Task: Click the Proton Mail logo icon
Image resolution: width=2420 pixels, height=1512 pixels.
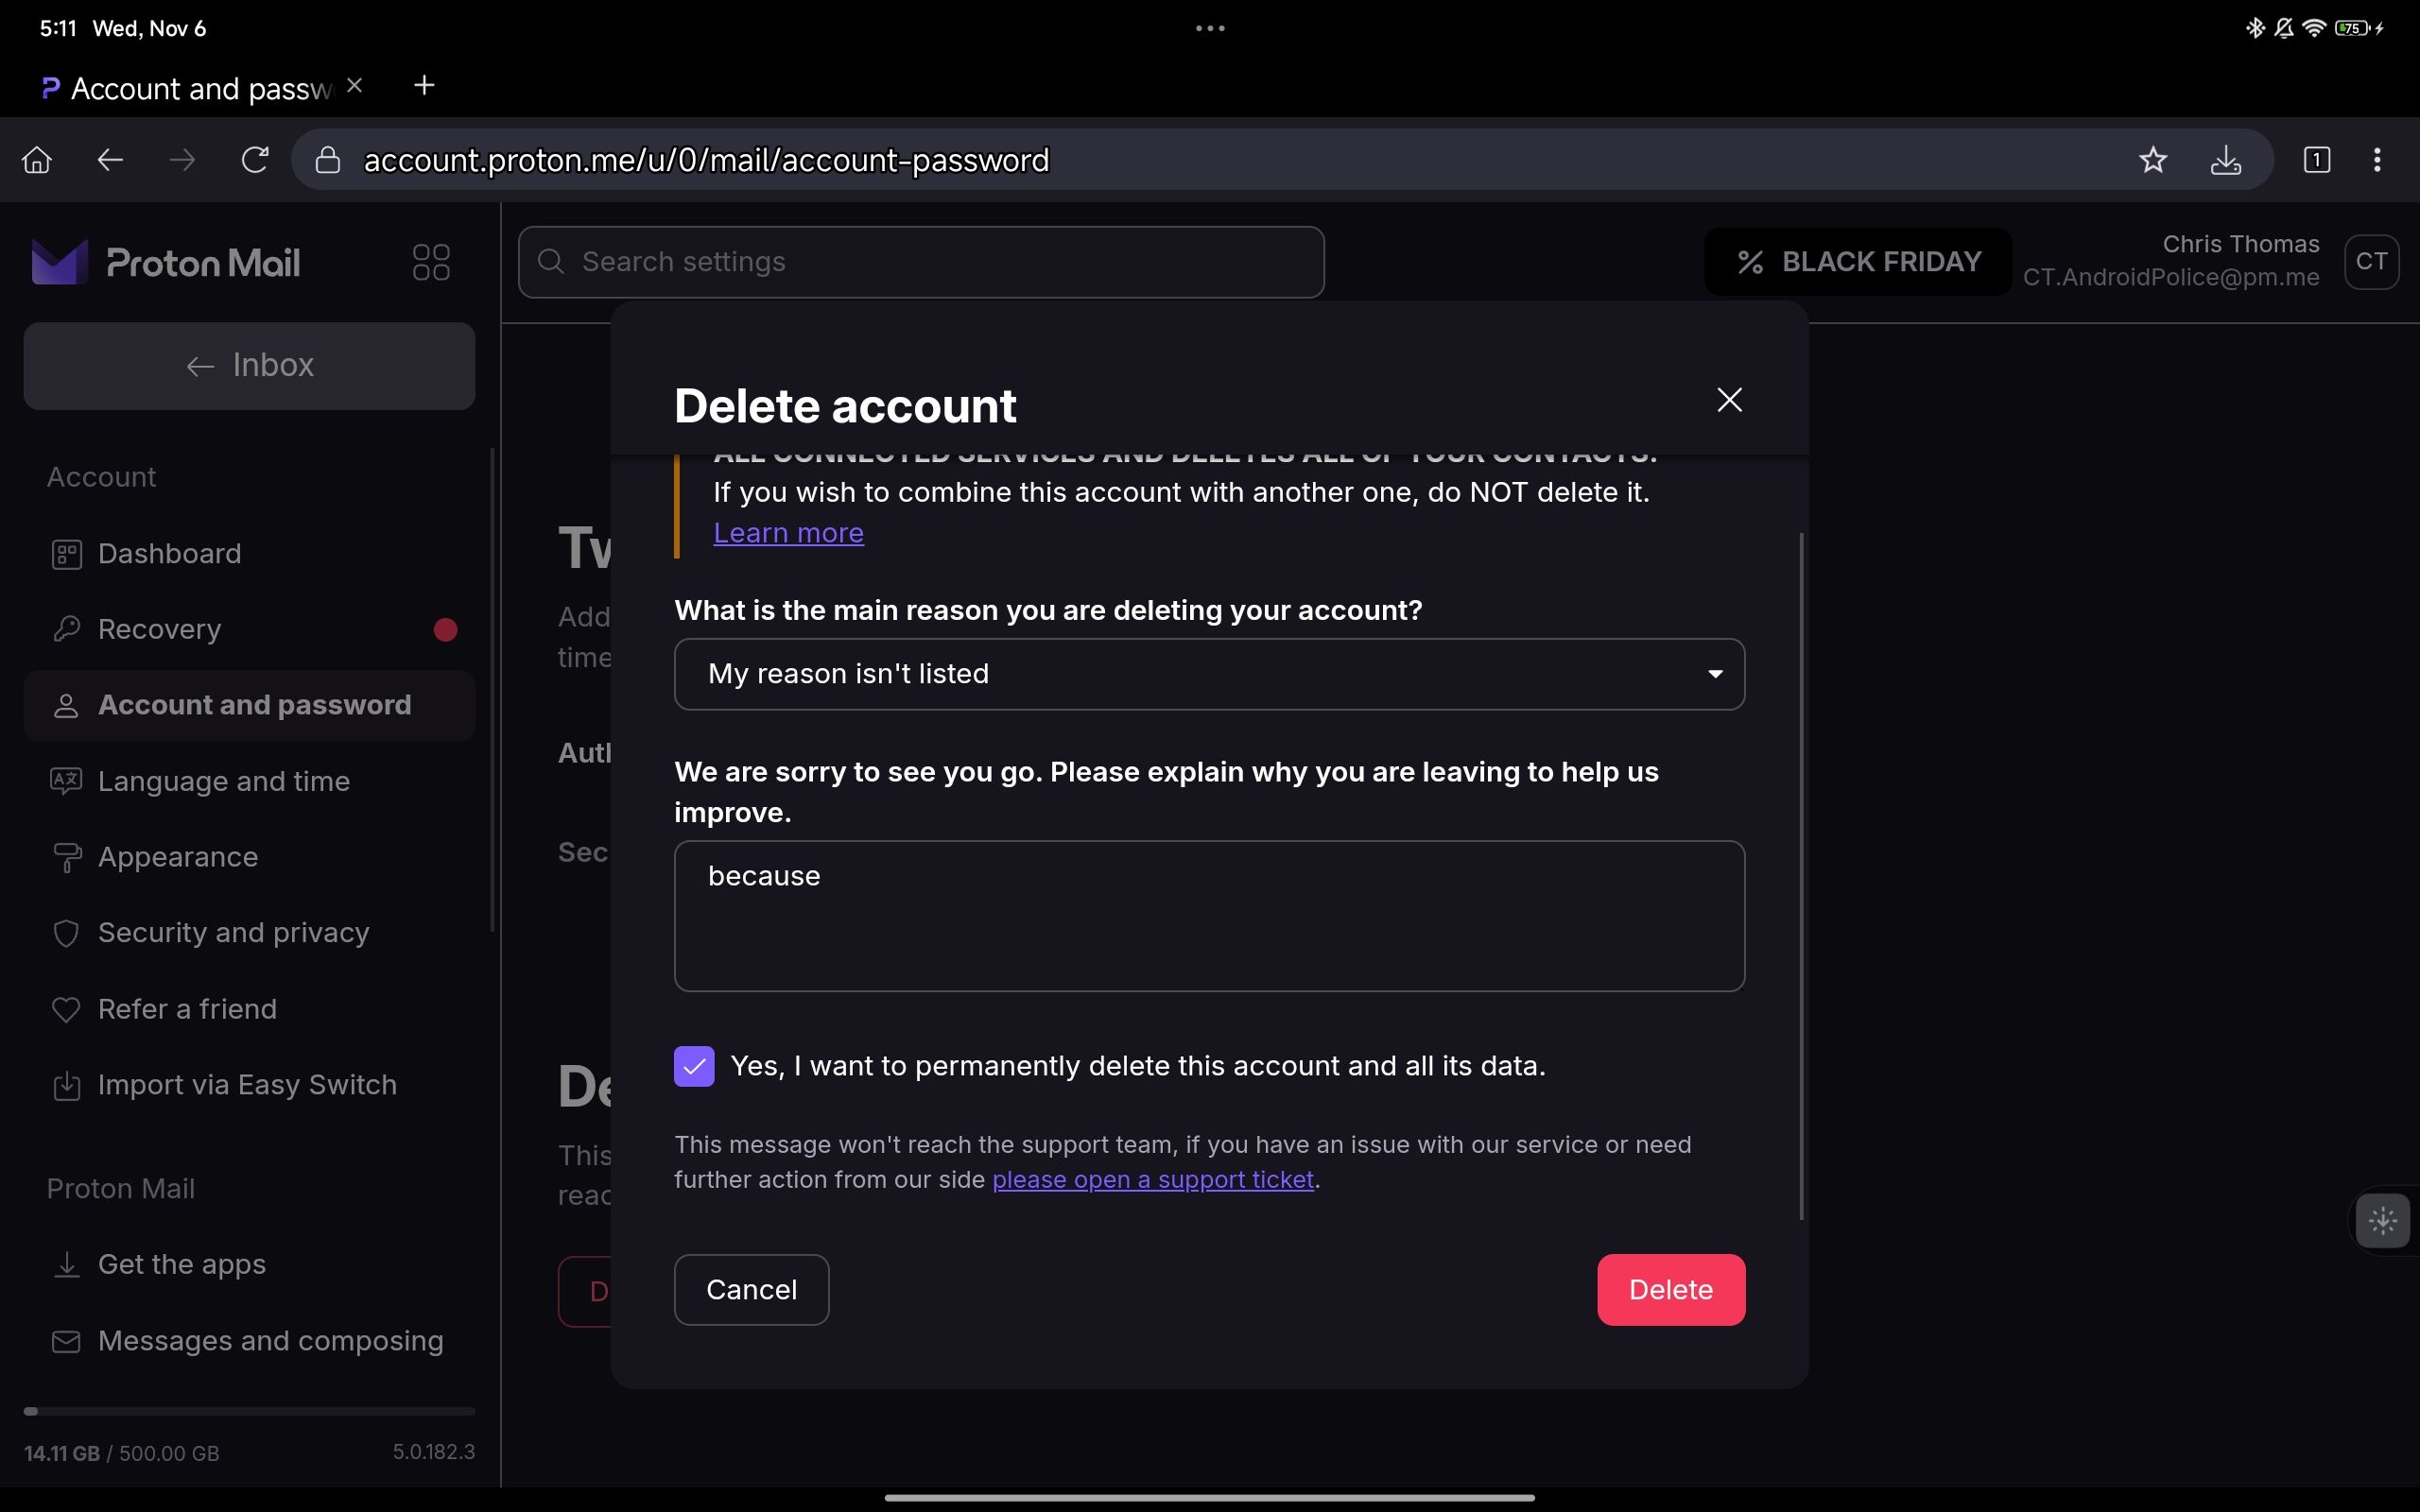Action: point(58,261)
